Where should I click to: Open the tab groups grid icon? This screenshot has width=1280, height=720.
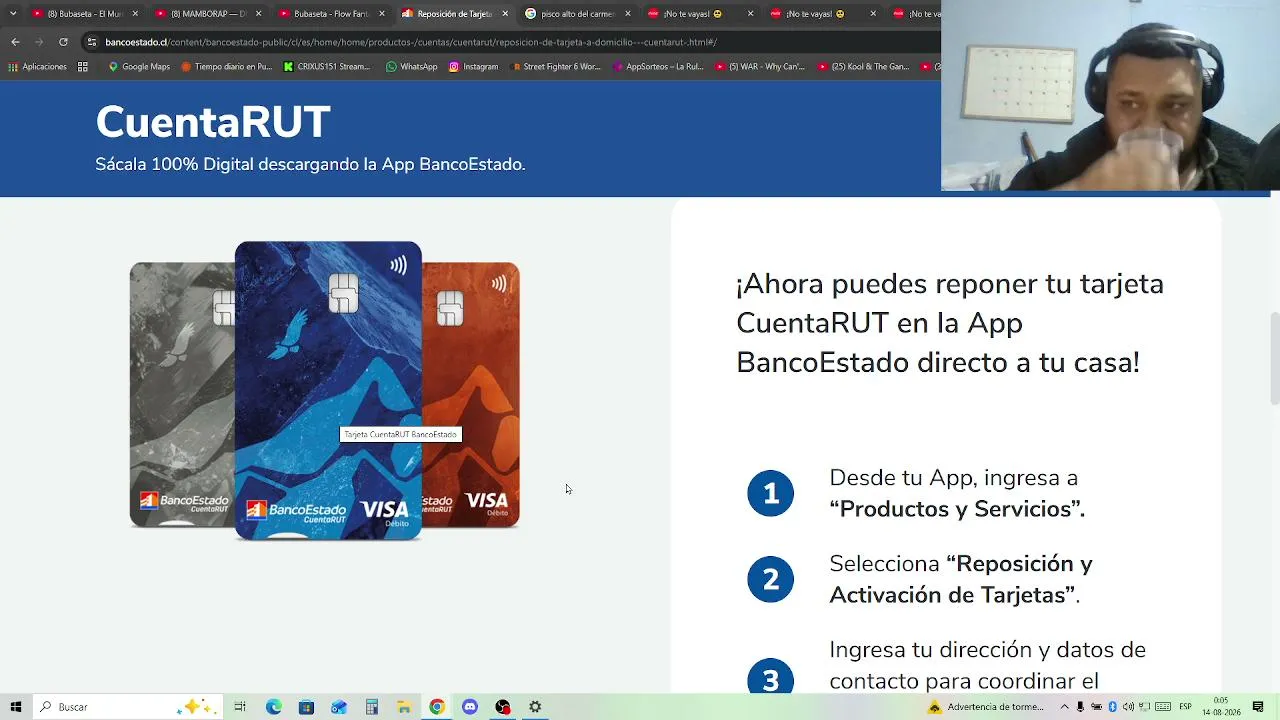click(83, 67)
